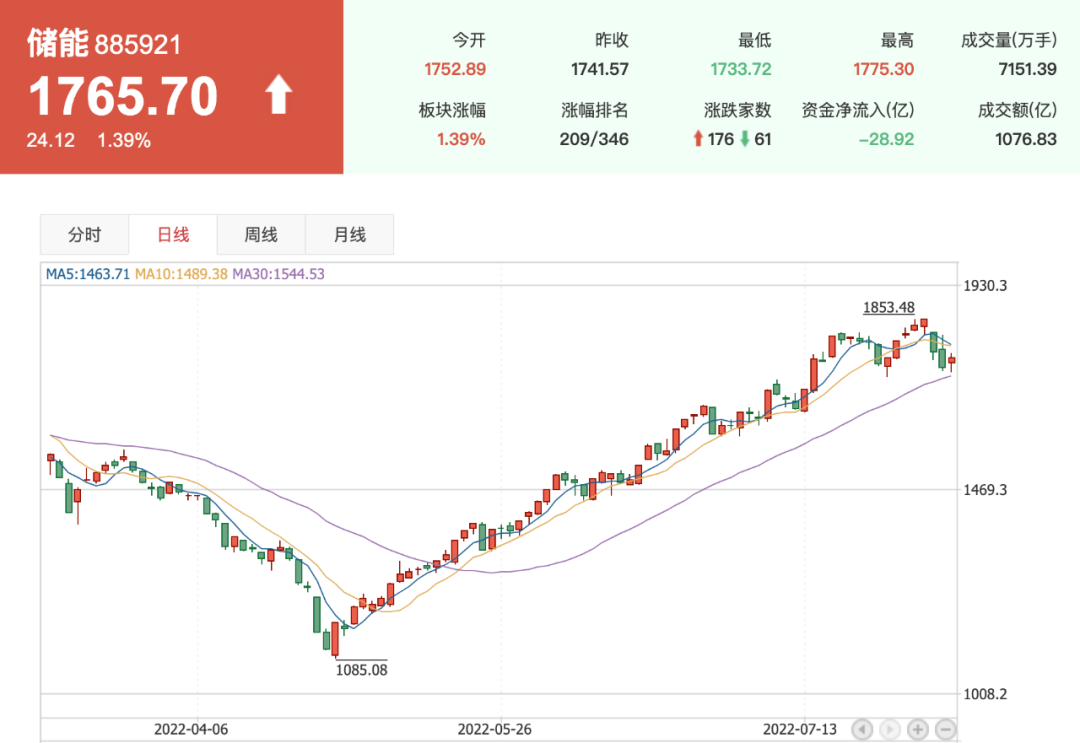Click the MA30:1544.53 legend label
This screenshot has width=1080, height=743.
[x=278, y=274]
